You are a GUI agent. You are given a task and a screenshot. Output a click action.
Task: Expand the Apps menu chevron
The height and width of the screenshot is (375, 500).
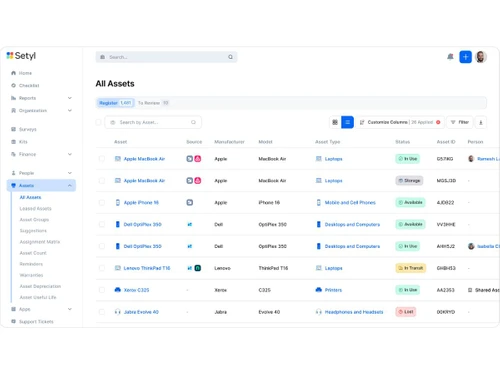click(x=70, y=309)
